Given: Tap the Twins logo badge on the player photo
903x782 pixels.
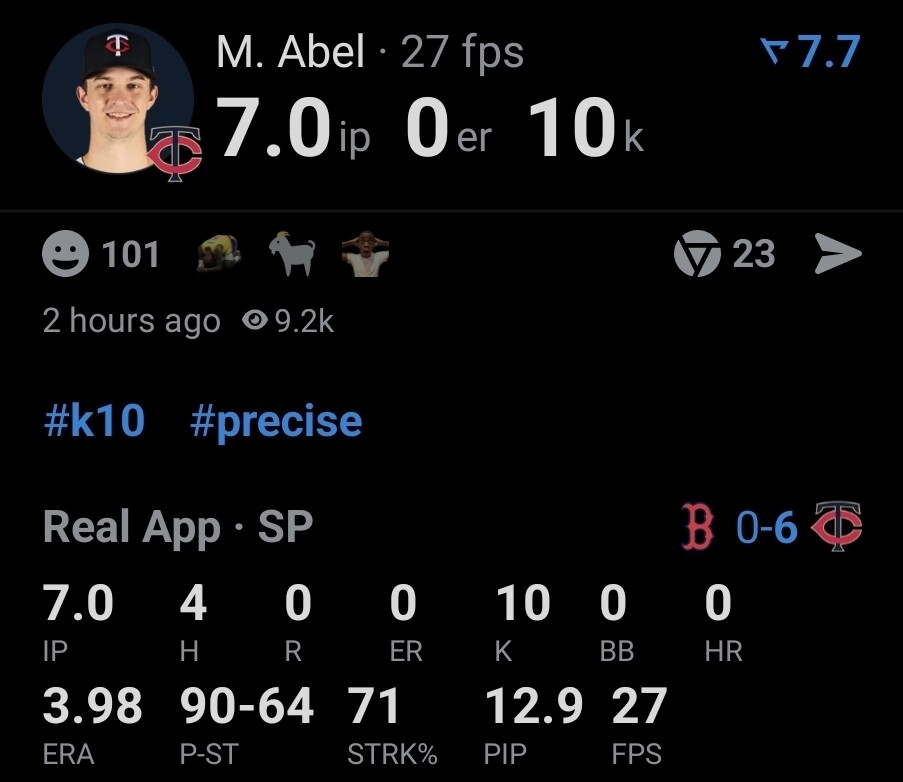Looking at the screenshot, I should coord(174,154).
